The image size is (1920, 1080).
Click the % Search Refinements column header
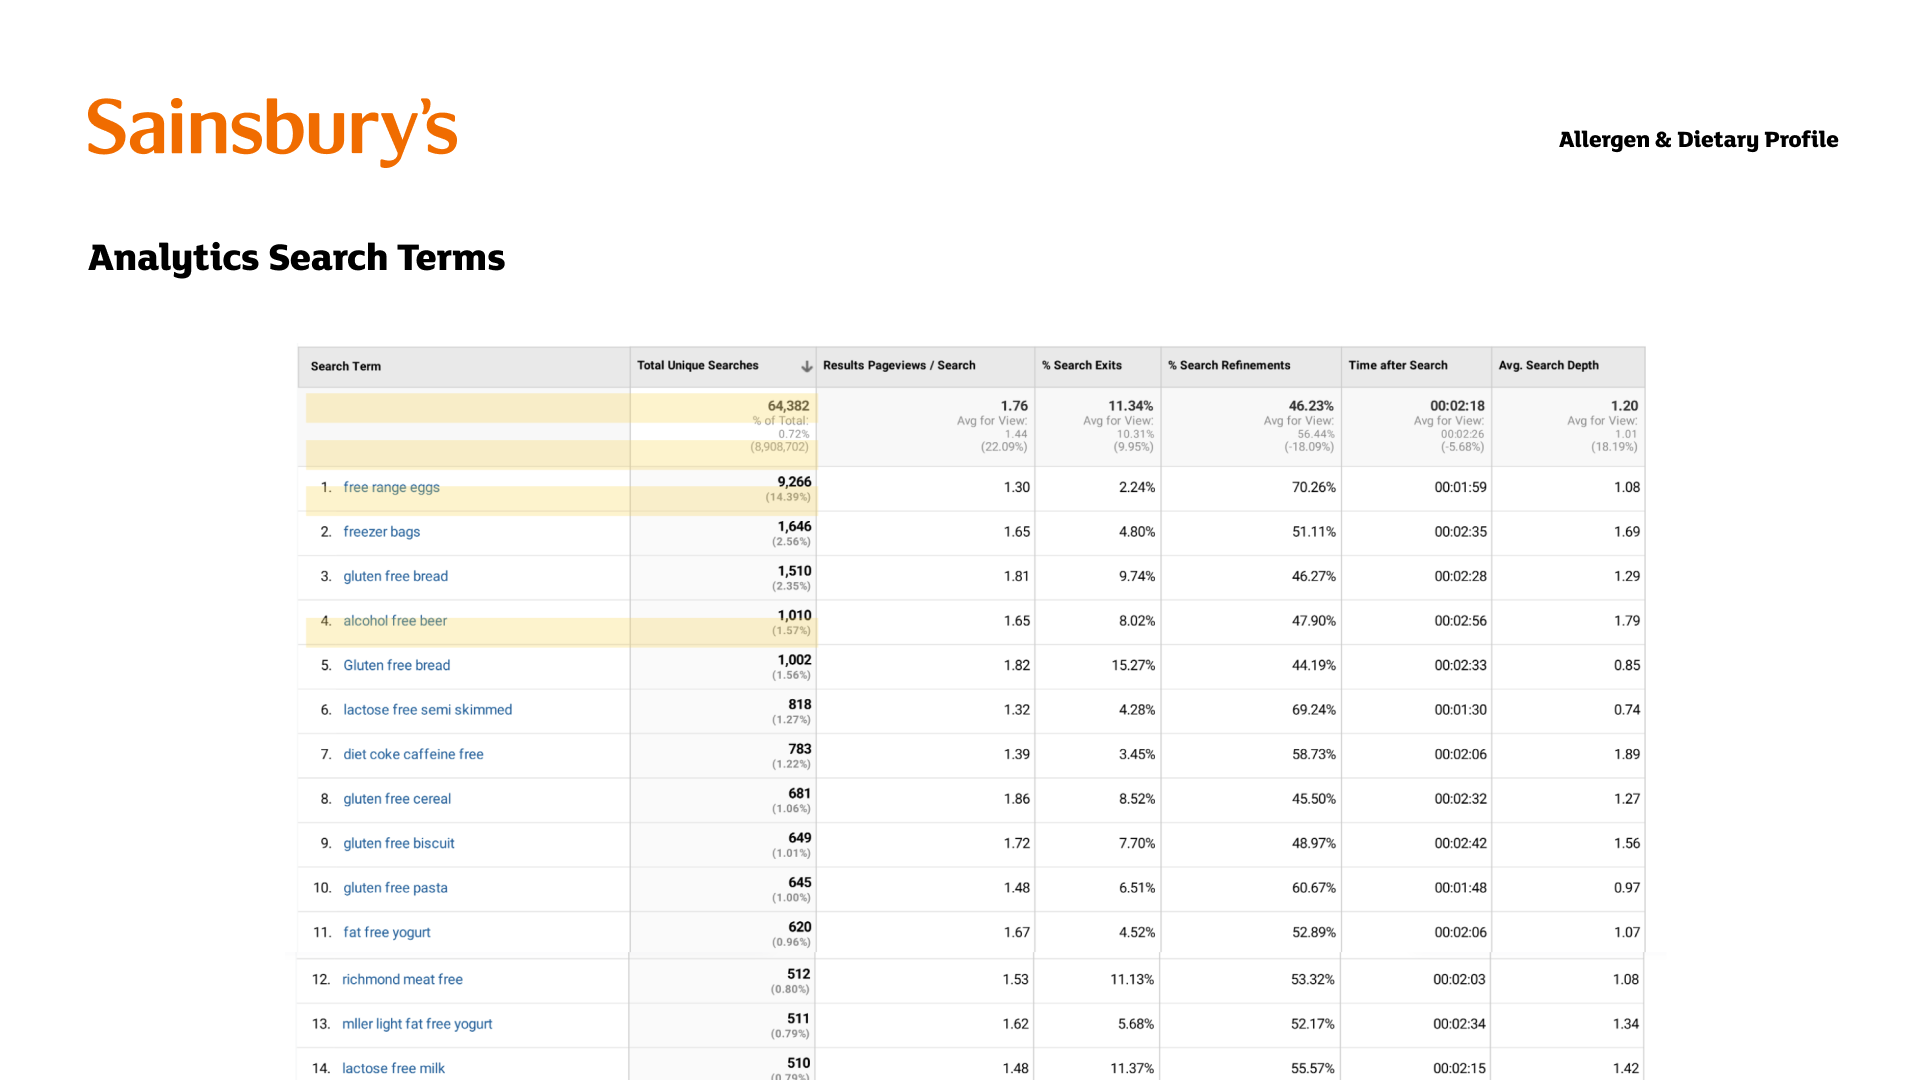click(1229, 366)
